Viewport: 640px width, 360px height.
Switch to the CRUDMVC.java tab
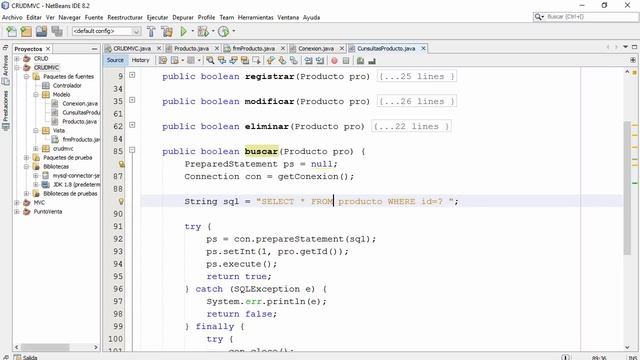click(x=132, y=49)
